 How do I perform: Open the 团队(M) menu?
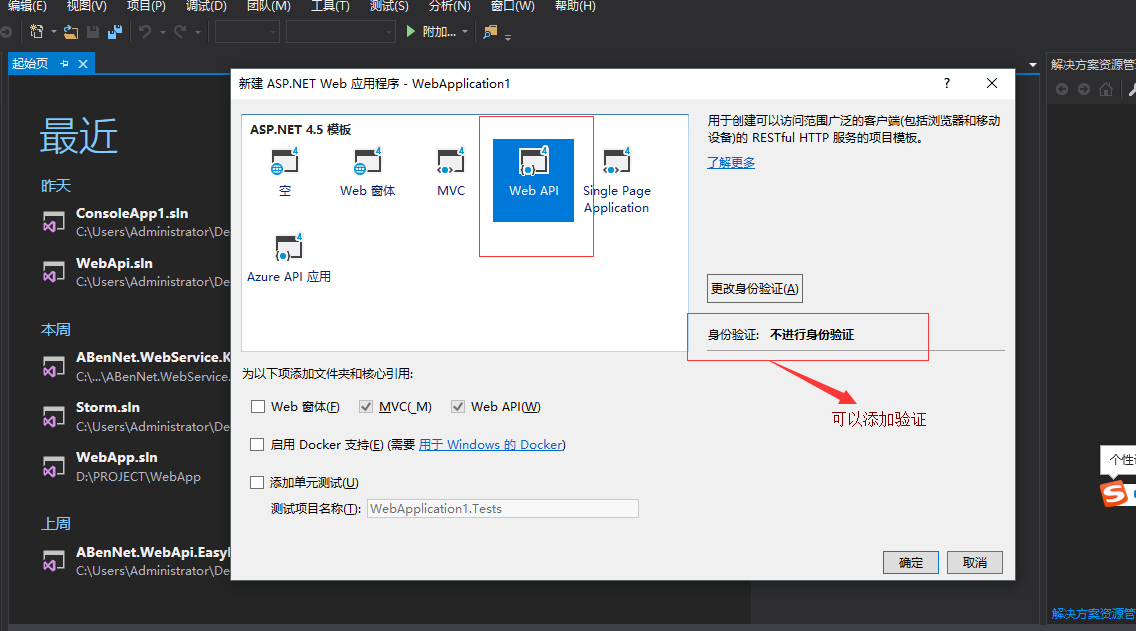pyautogui.click(x=268, y=6)
